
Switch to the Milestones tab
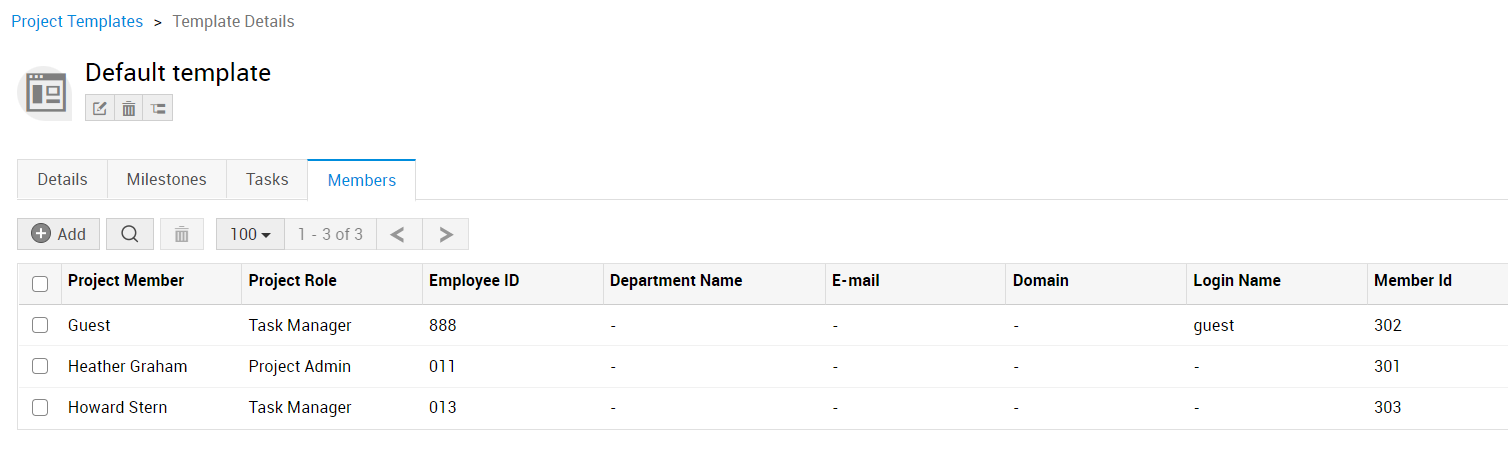tap(166, 180)
